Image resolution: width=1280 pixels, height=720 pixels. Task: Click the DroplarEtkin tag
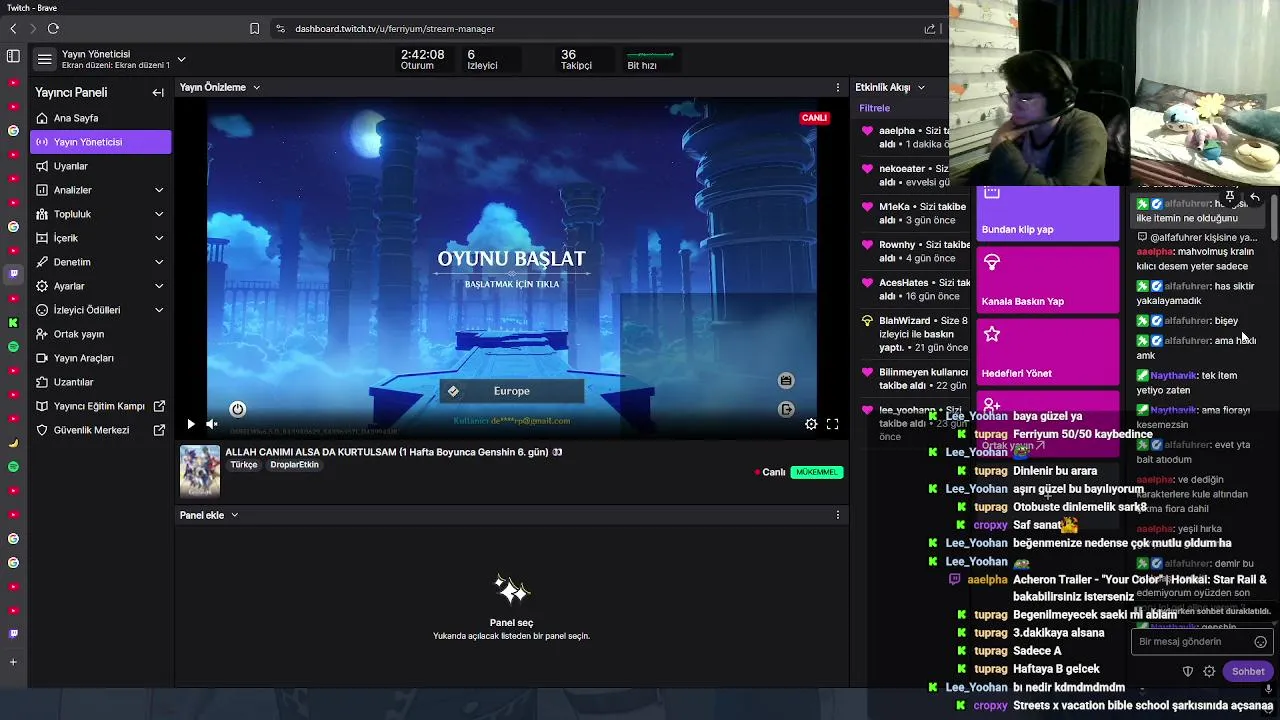point(294,465)
